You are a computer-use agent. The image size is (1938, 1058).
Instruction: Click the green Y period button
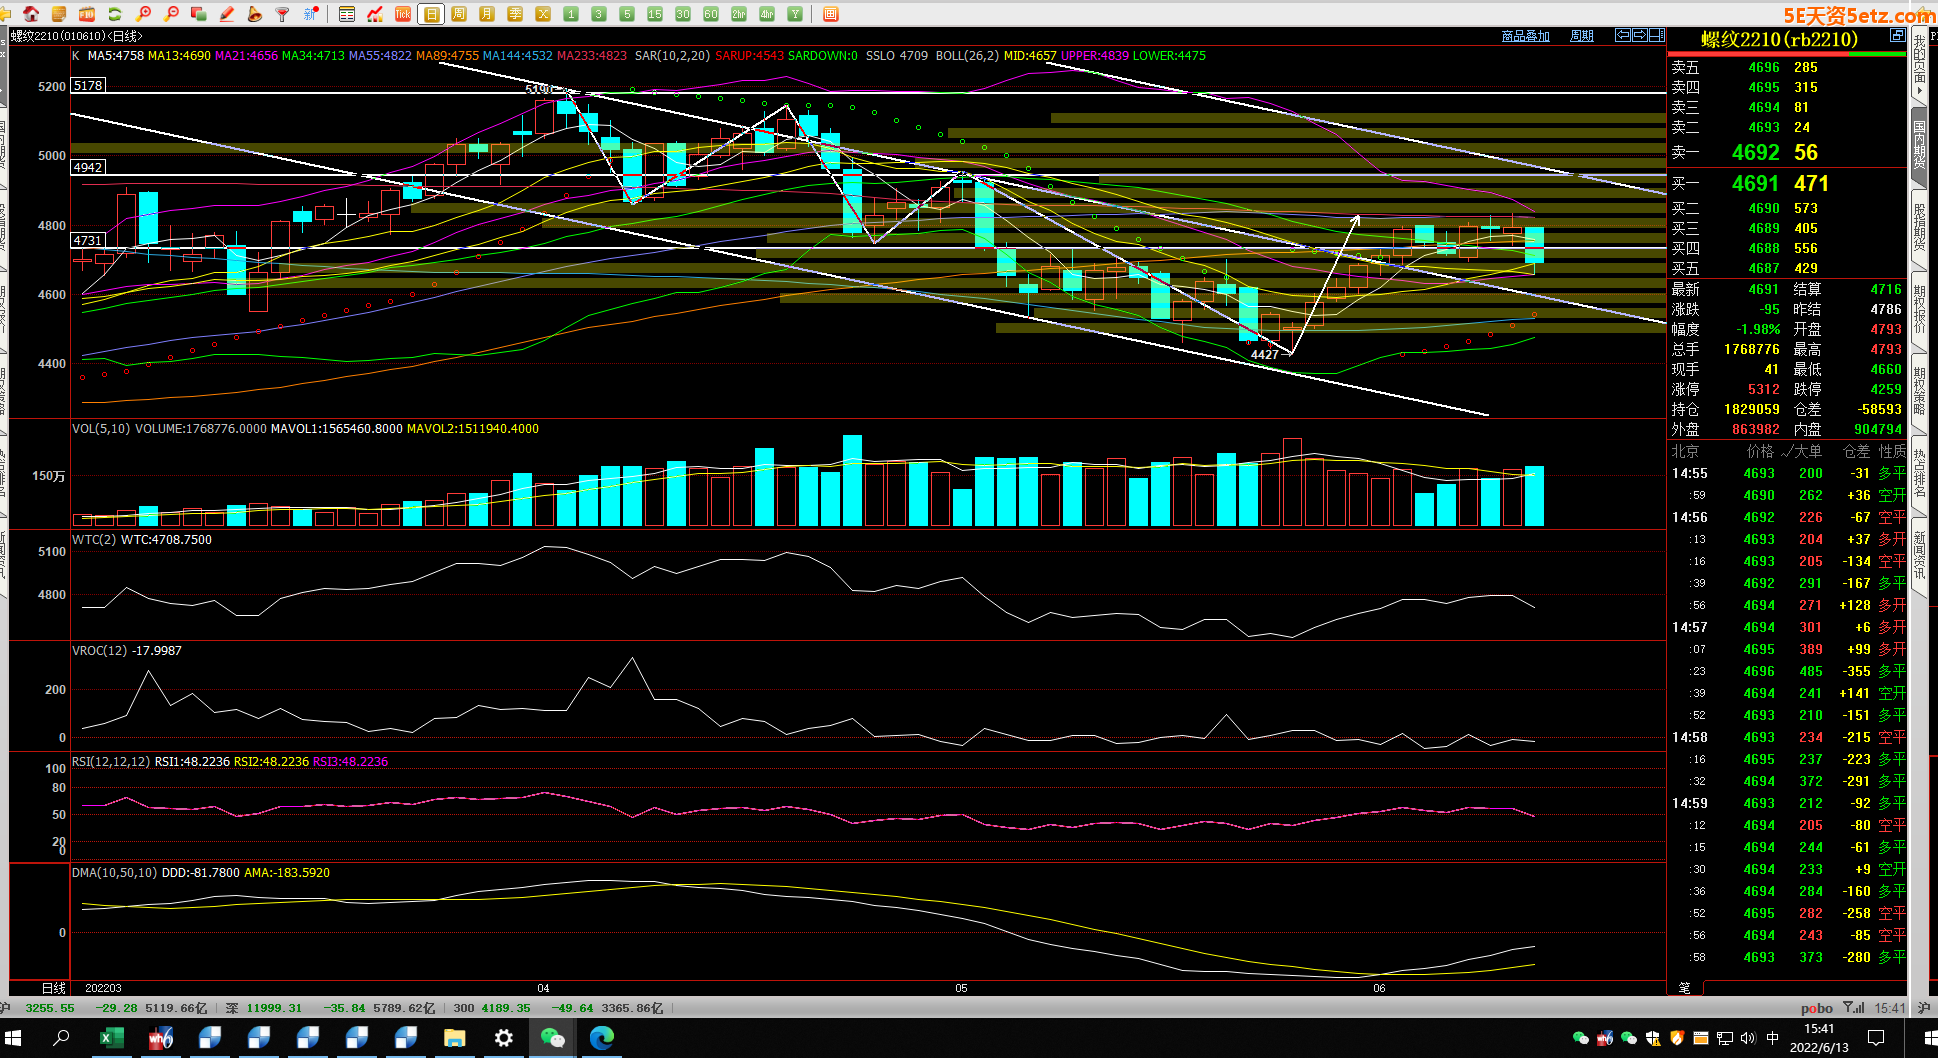(795, 14)
